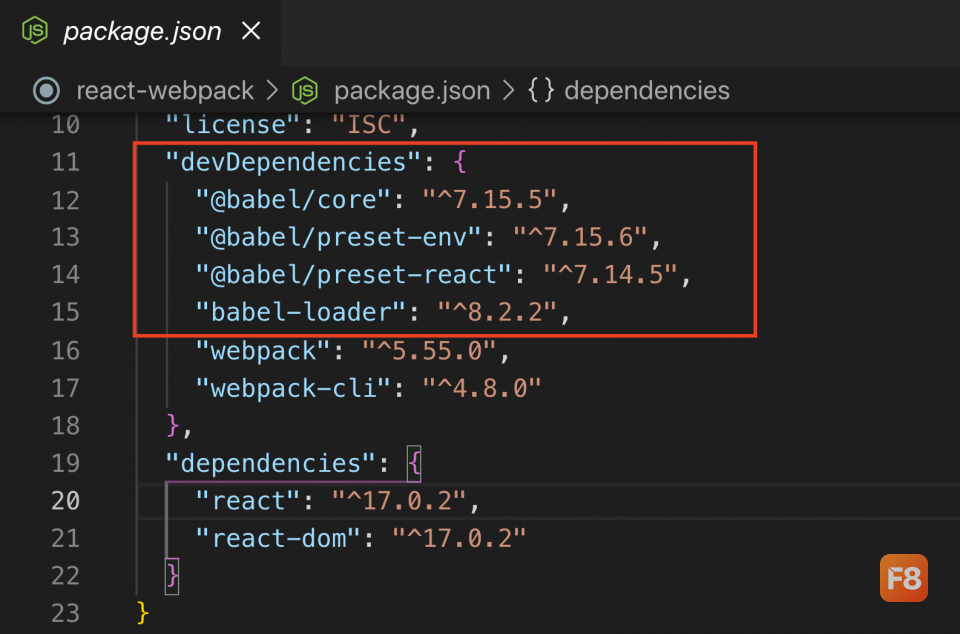Viewport: 960px width, 634px height.
Task: Click the "babel-loader" key
Action: [x=301, y=313]
